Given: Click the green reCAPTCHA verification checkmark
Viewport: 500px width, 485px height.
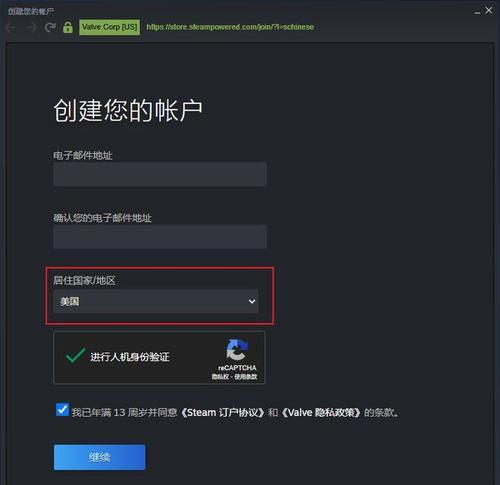Looking at the screenshot, I should tap(76, 355).
